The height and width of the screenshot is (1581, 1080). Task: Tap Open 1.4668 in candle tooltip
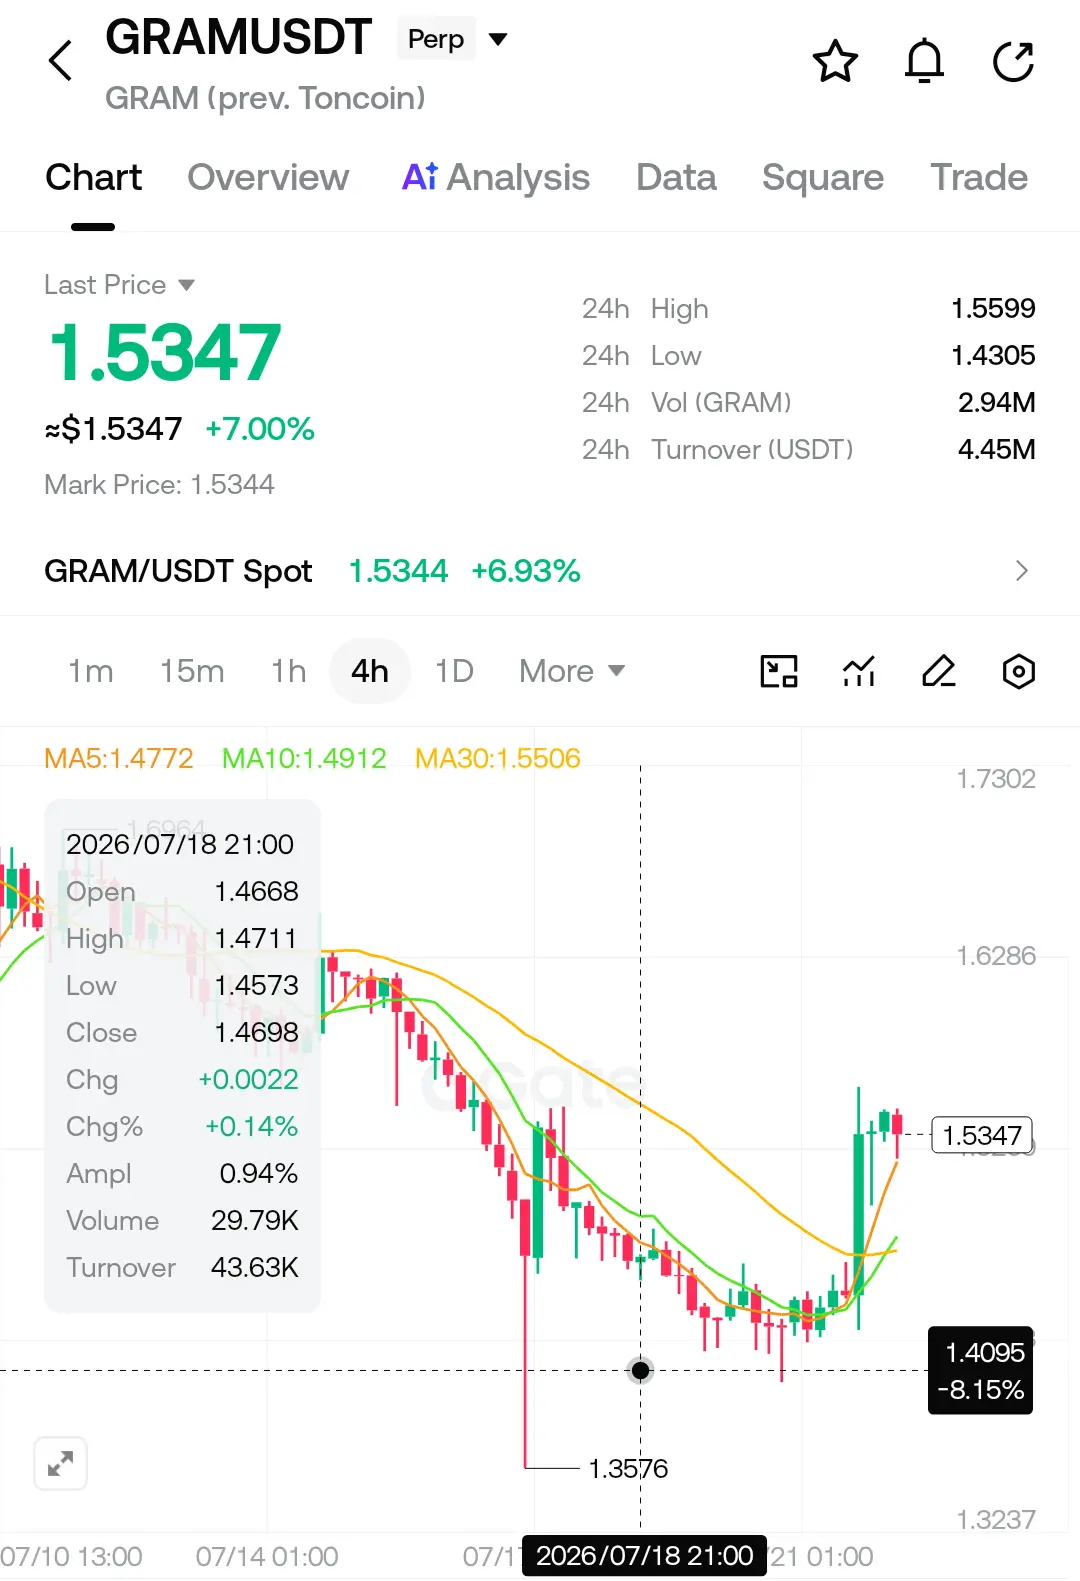[182, 891]
